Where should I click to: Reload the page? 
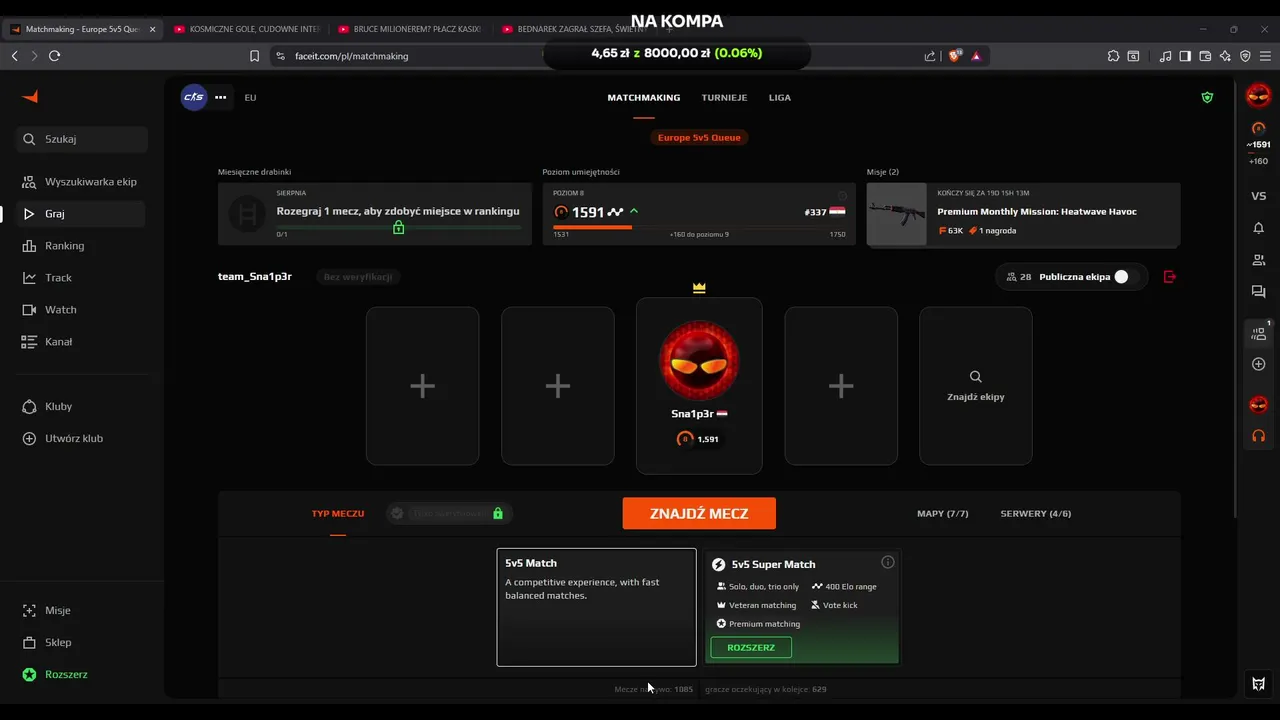54,56
